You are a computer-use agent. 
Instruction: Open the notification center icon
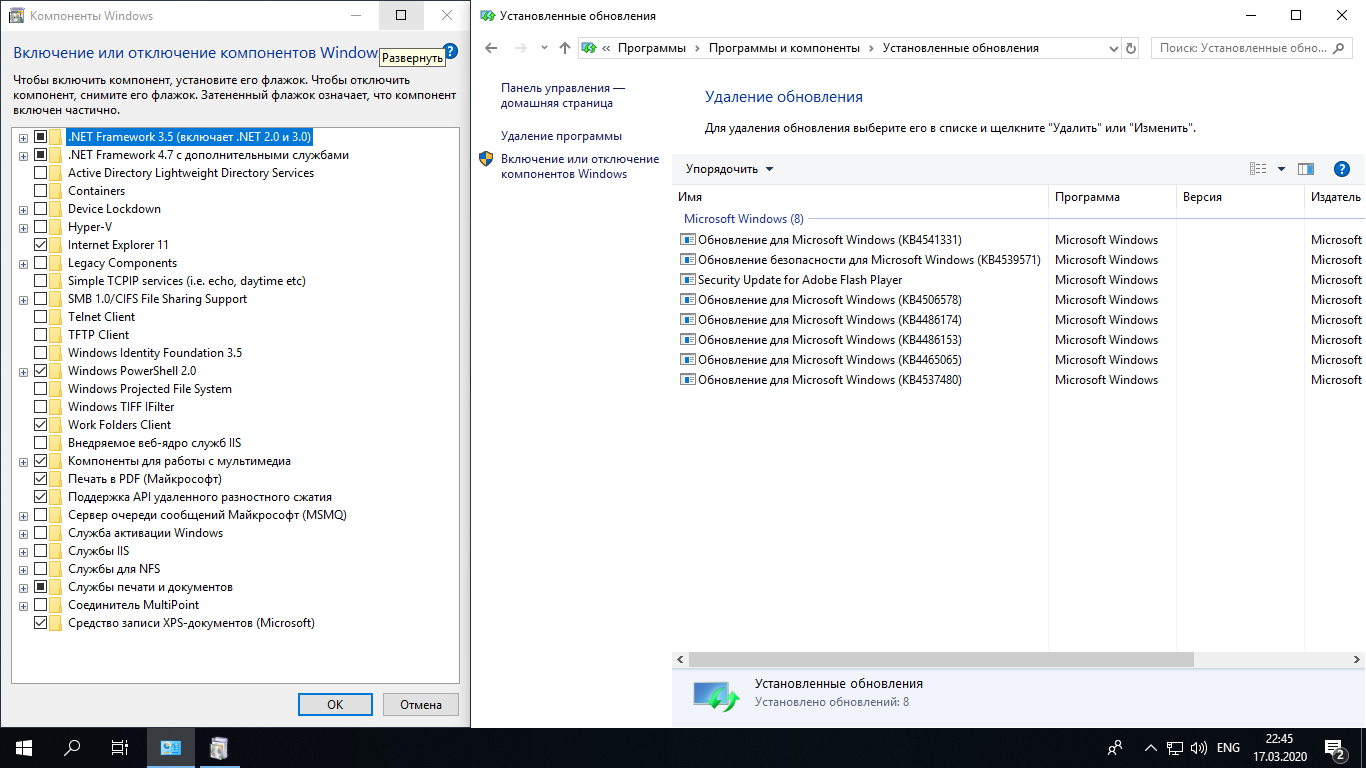click(x=1335, y=747)
